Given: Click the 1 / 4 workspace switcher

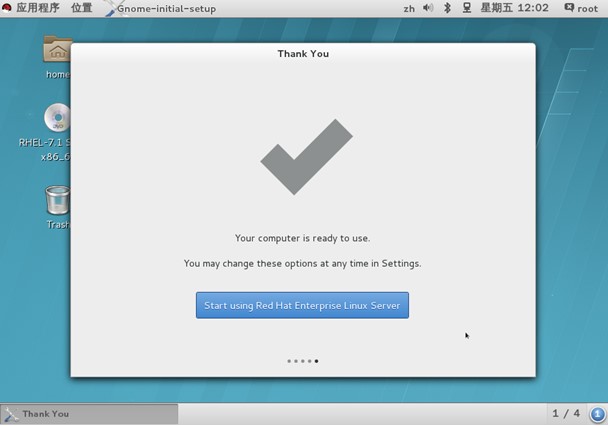Looking at the screenshot, I should (x=565, y=414).
